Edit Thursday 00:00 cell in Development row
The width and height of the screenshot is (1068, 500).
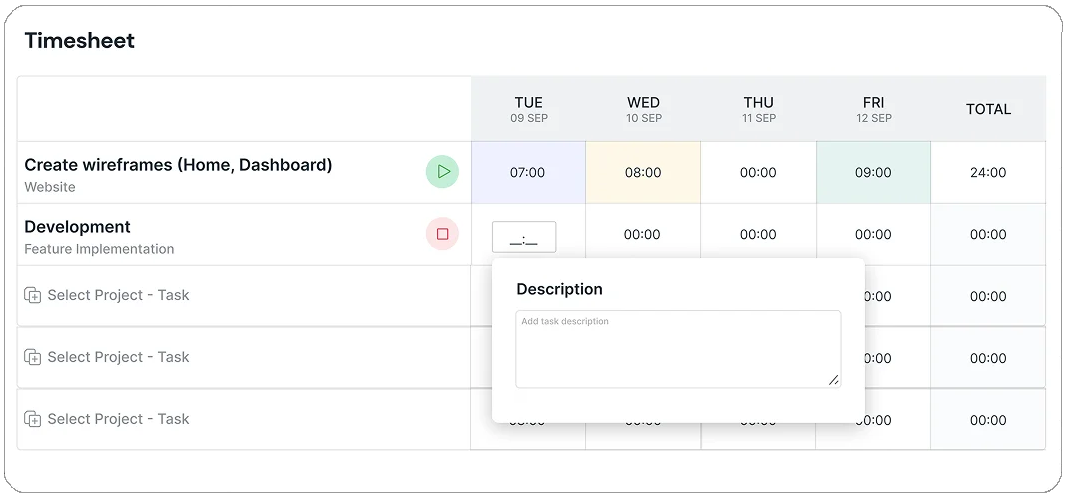758,234
